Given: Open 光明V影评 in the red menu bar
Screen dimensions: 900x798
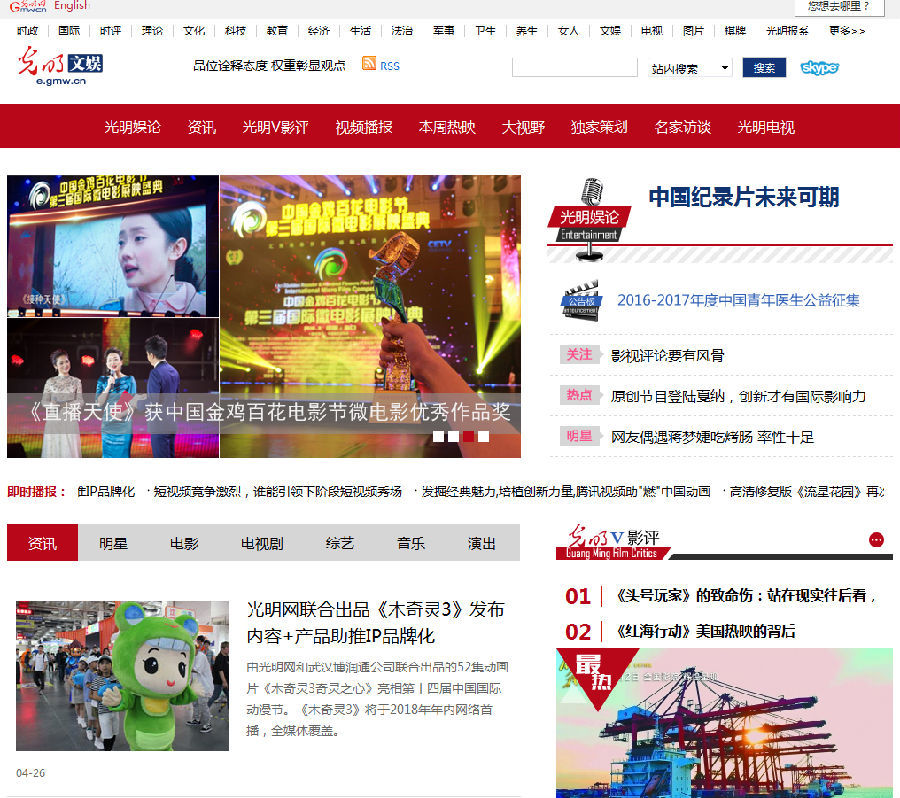Looking at the screenshot, I should pyautogui.click(x=276, y=127).
